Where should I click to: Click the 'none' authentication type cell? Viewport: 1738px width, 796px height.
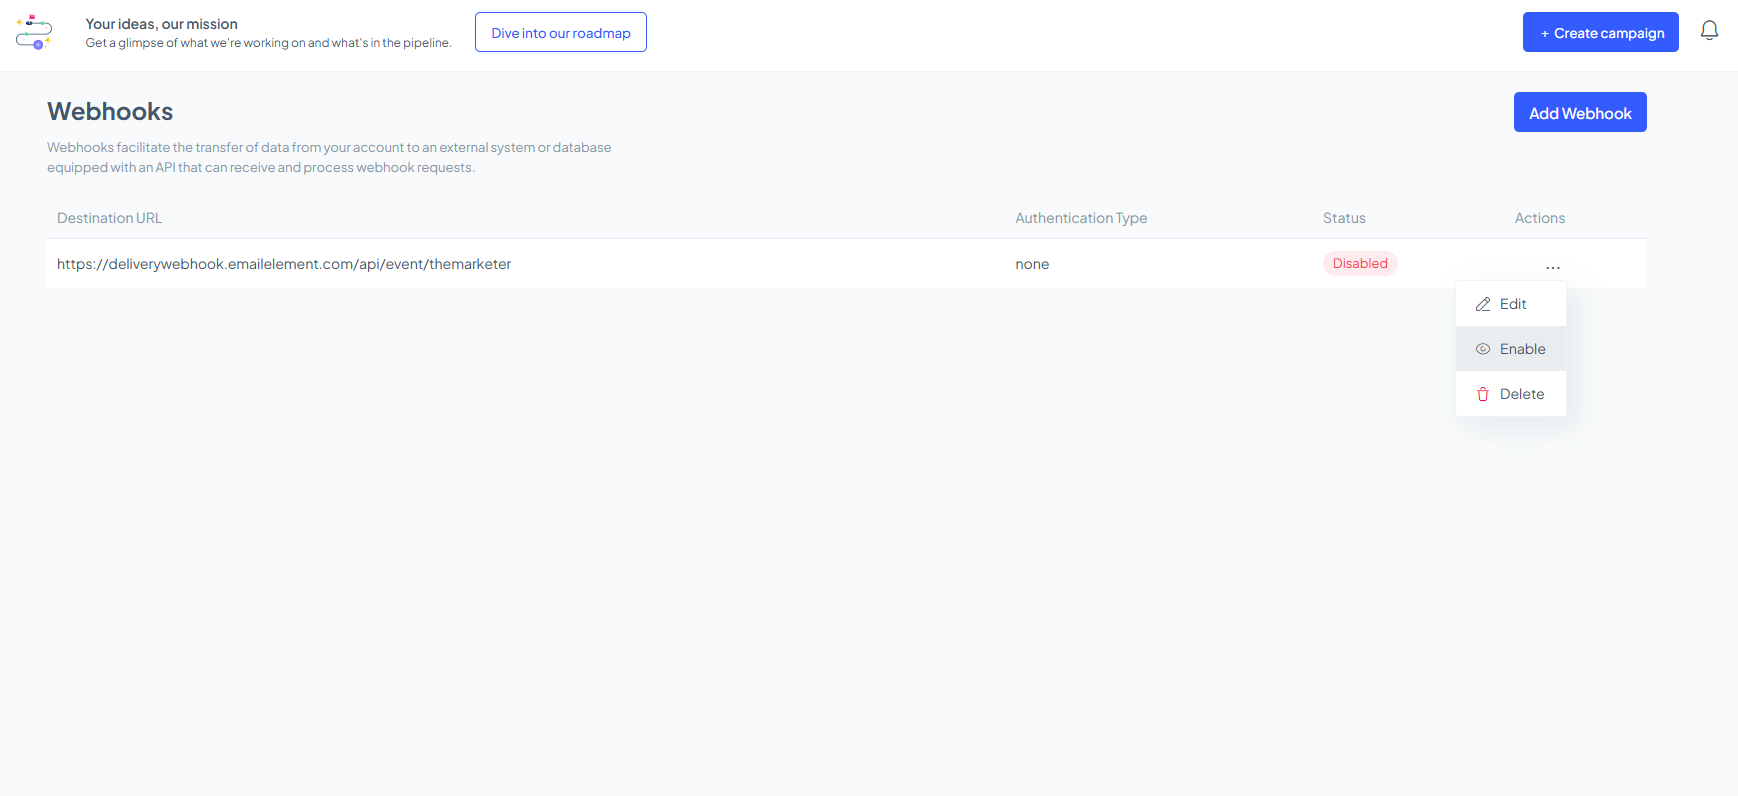click(1032, 264)
